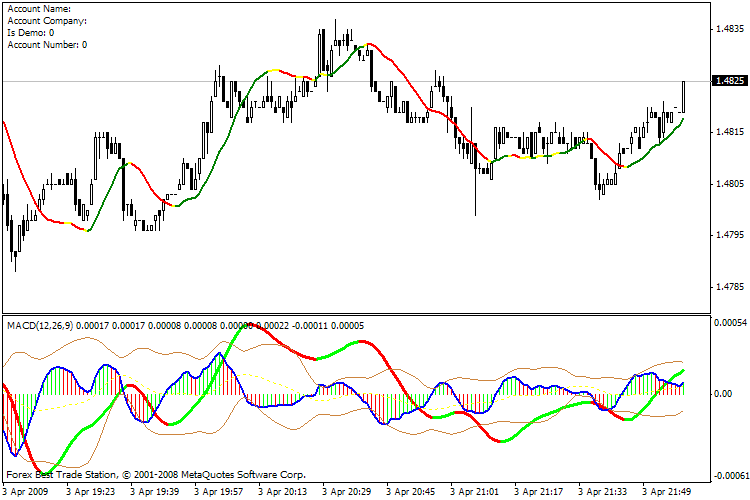Click the 0.00054 MACD scale label
The height and width of the screenshot is (500, 750).
(x=729, y=323)
